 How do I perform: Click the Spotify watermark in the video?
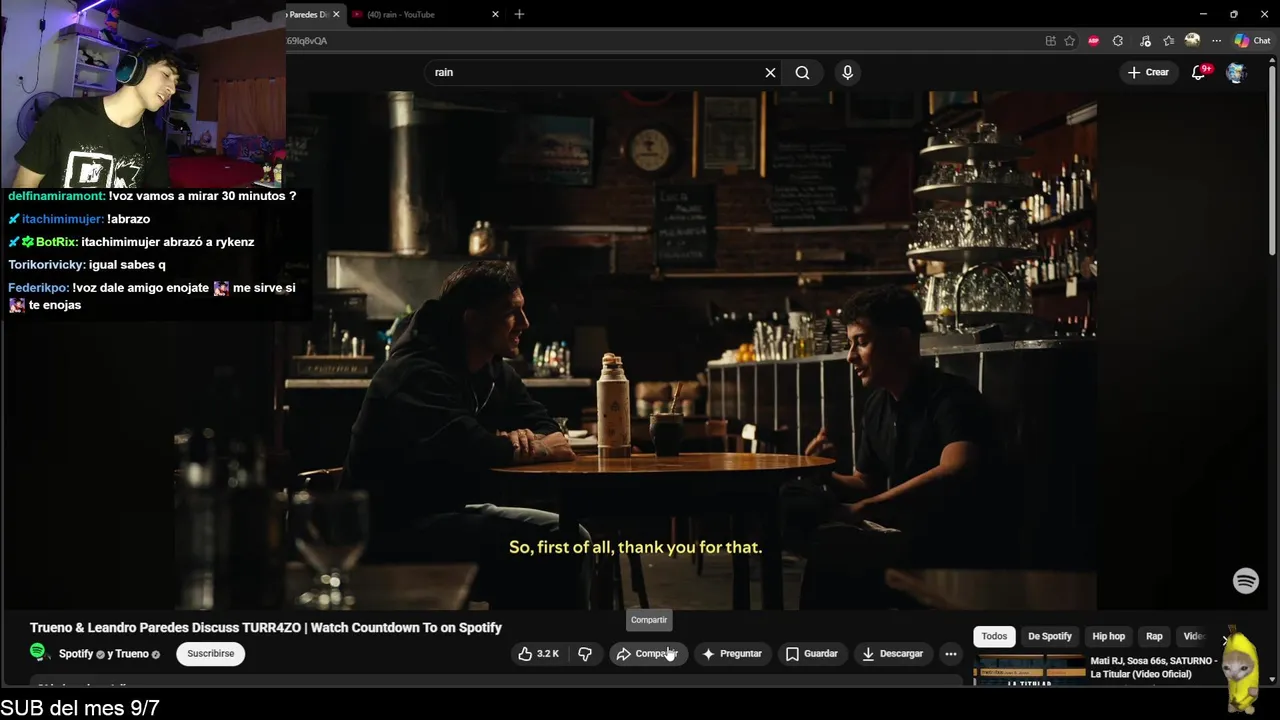click(x=1246, y=581)
